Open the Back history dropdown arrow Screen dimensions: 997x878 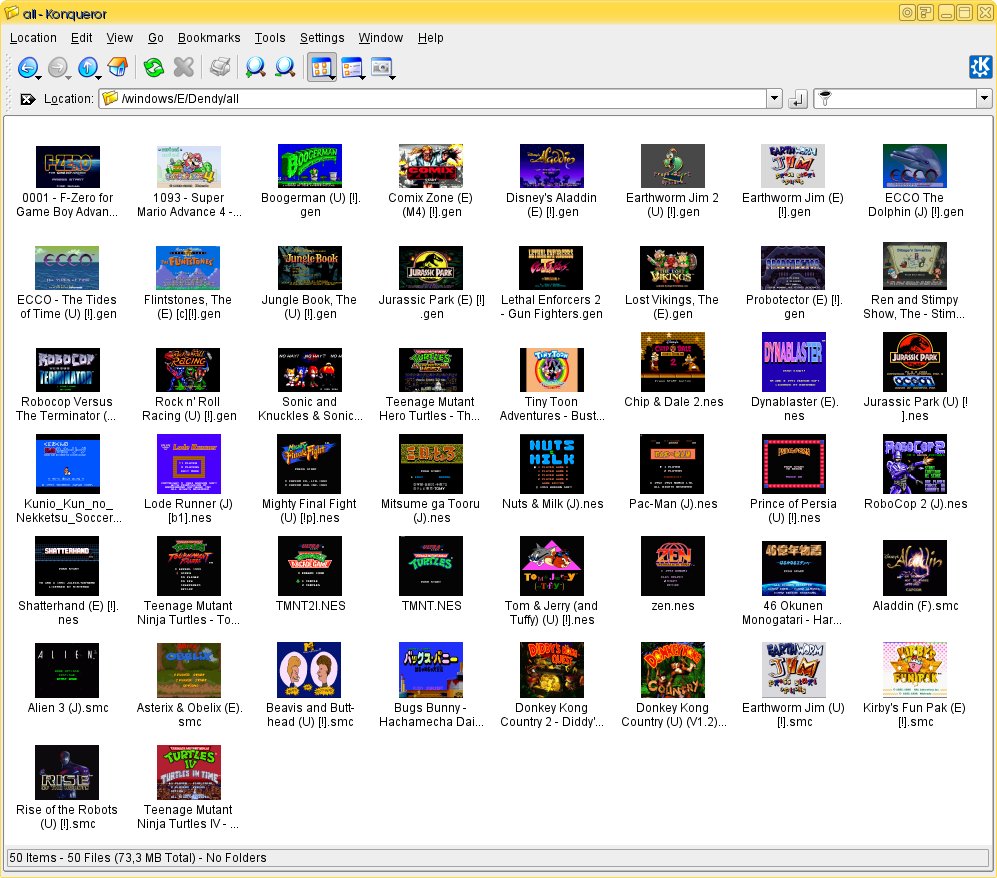(x=39, y=77)
